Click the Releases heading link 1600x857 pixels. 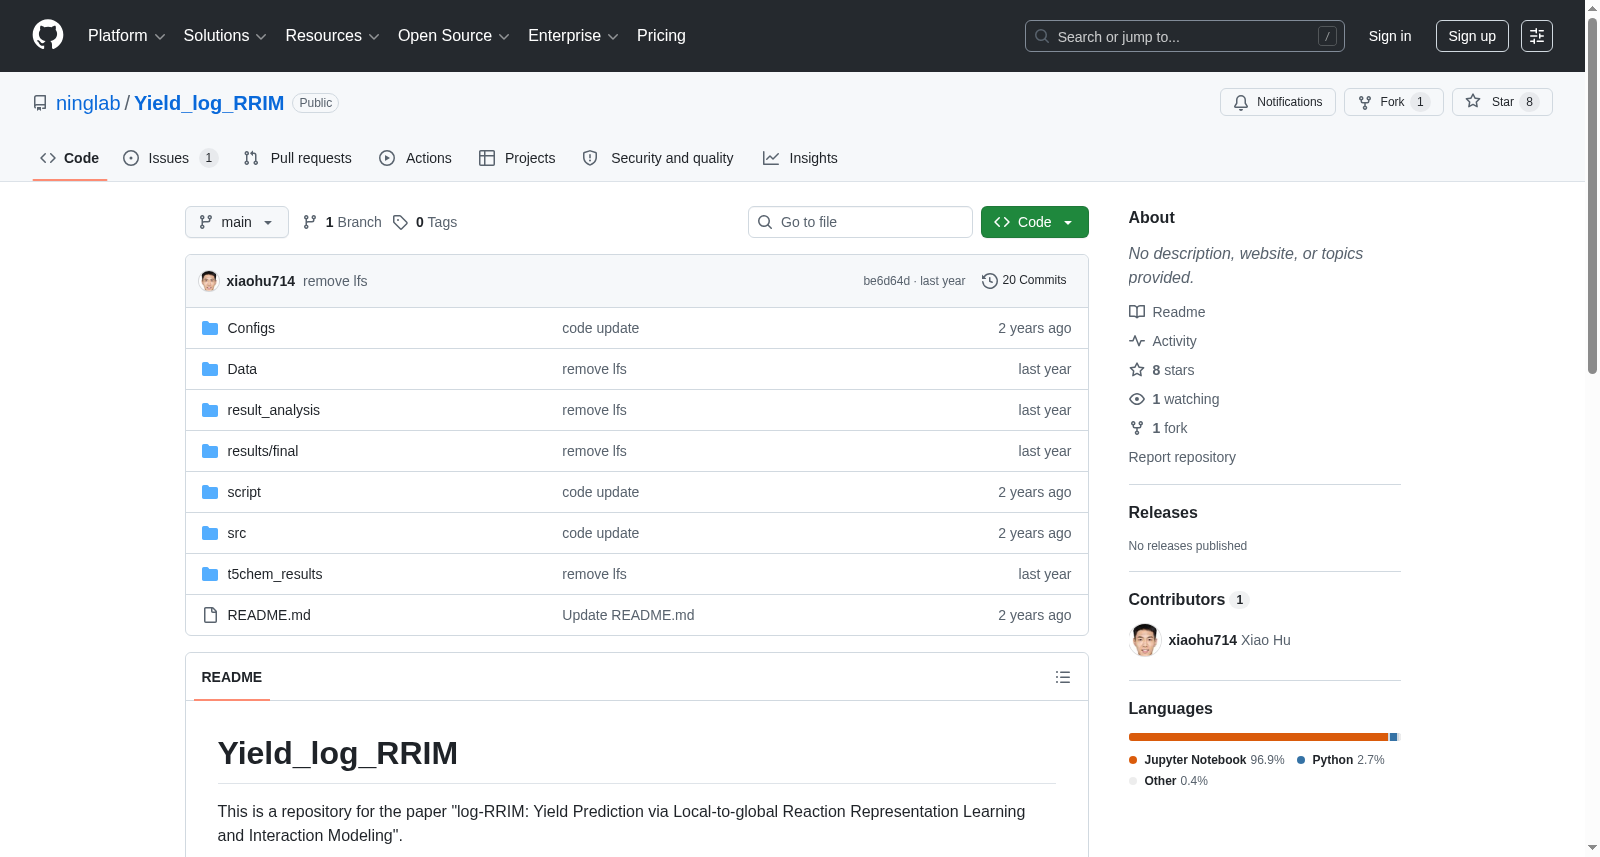(x=1163, y=512)
